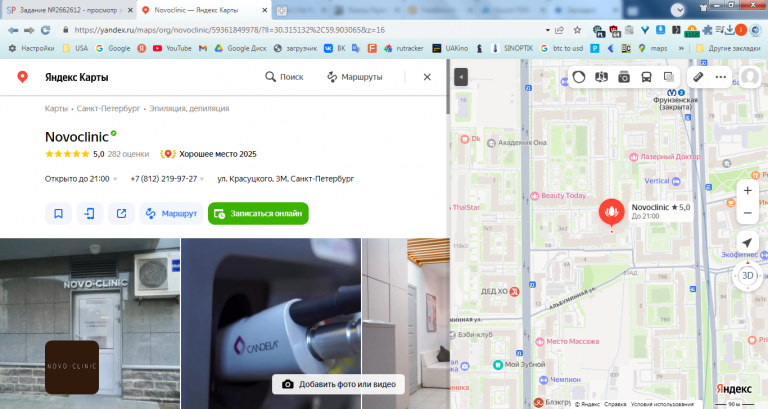Open the YouTube bookmark
This screenshot has height=409, width=768.
coord(172,48)
